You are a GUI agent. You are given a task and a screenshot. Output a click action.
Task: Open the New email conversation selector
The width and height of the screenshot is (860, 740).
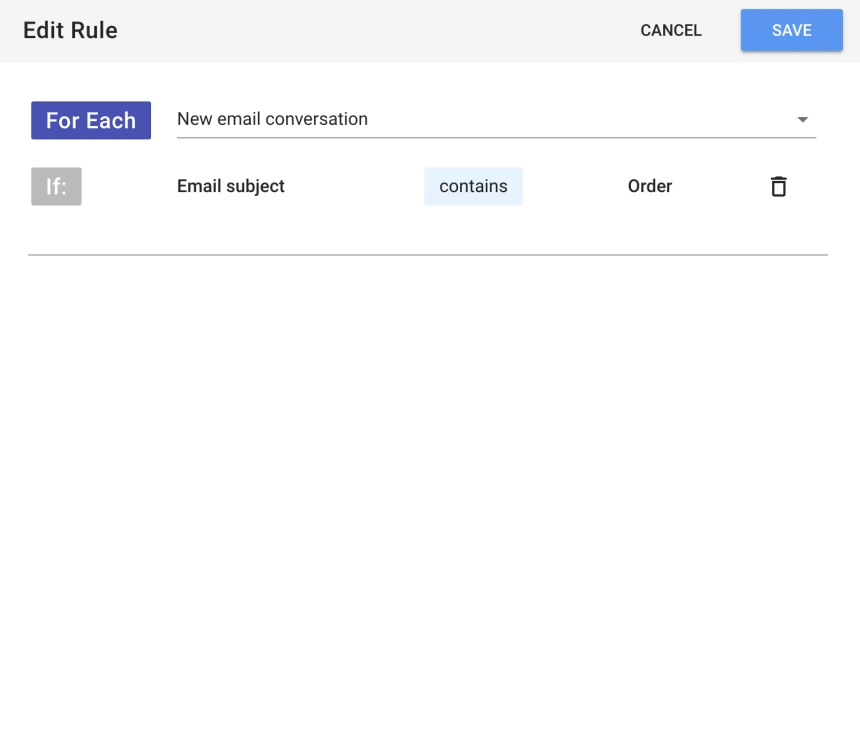pyautogui.click(x=496, y=119)
